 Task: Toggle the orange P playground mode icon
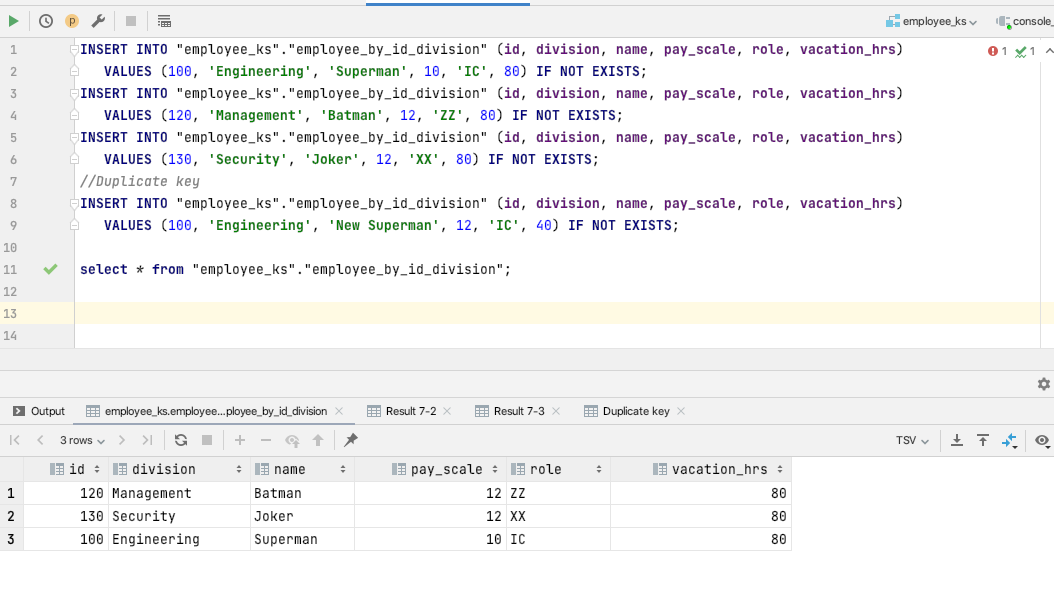[72, 20]
